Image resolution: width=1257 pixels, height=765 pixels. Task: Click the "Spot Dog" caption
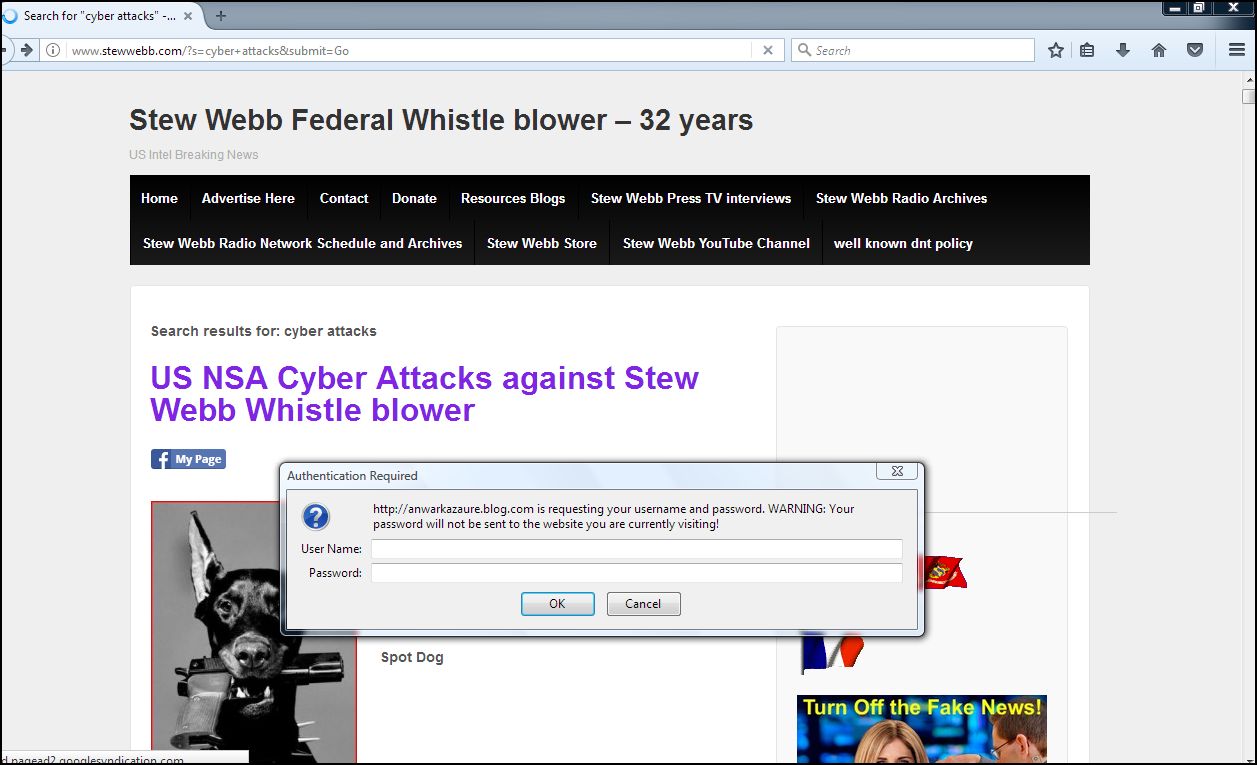pyautogui.click(x=412, y=657)
